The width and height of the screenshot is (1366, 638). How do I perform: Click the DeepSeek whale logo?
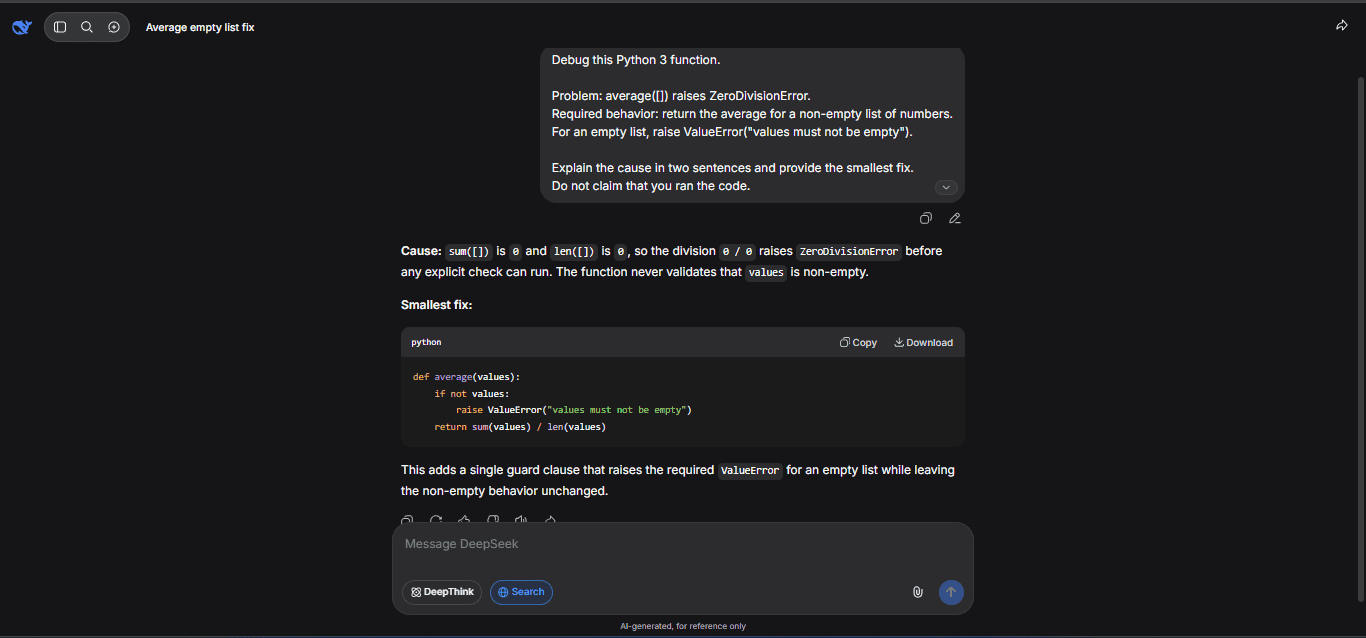(21, 27)
